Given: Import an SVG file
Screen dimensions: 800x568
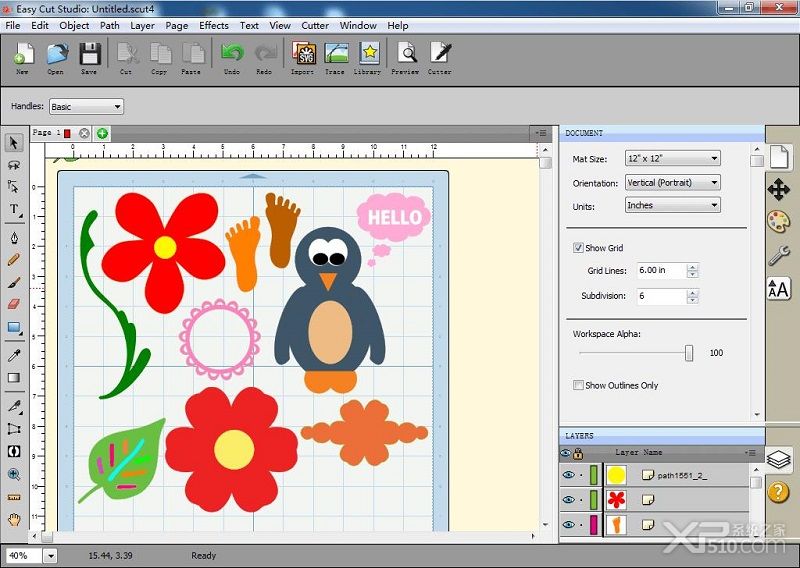Looking at the screenshot, I should pyautogui.click(x=303, y=58).
